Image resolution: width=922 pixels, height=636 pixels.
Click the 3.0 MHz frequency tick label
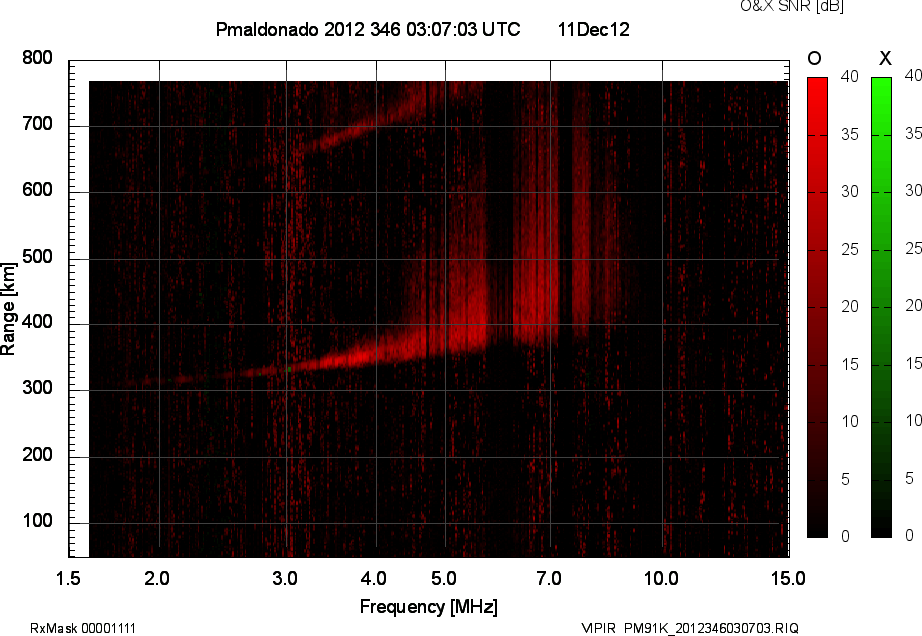[x=285, y=578]
